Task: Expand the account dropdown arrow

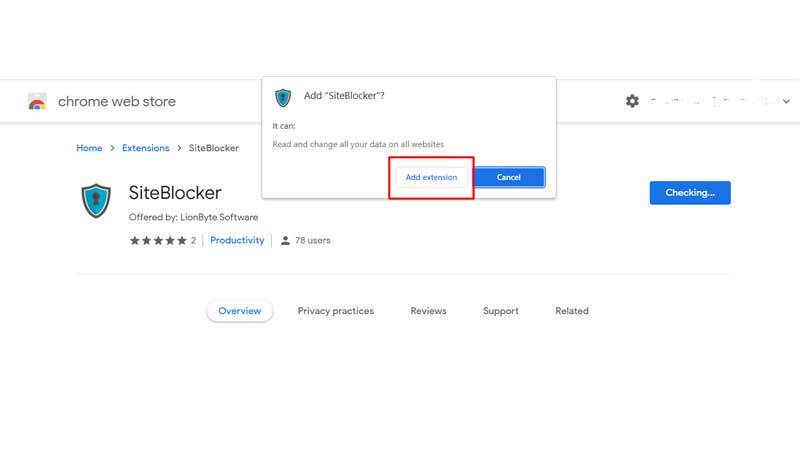Action: point(786,102)
